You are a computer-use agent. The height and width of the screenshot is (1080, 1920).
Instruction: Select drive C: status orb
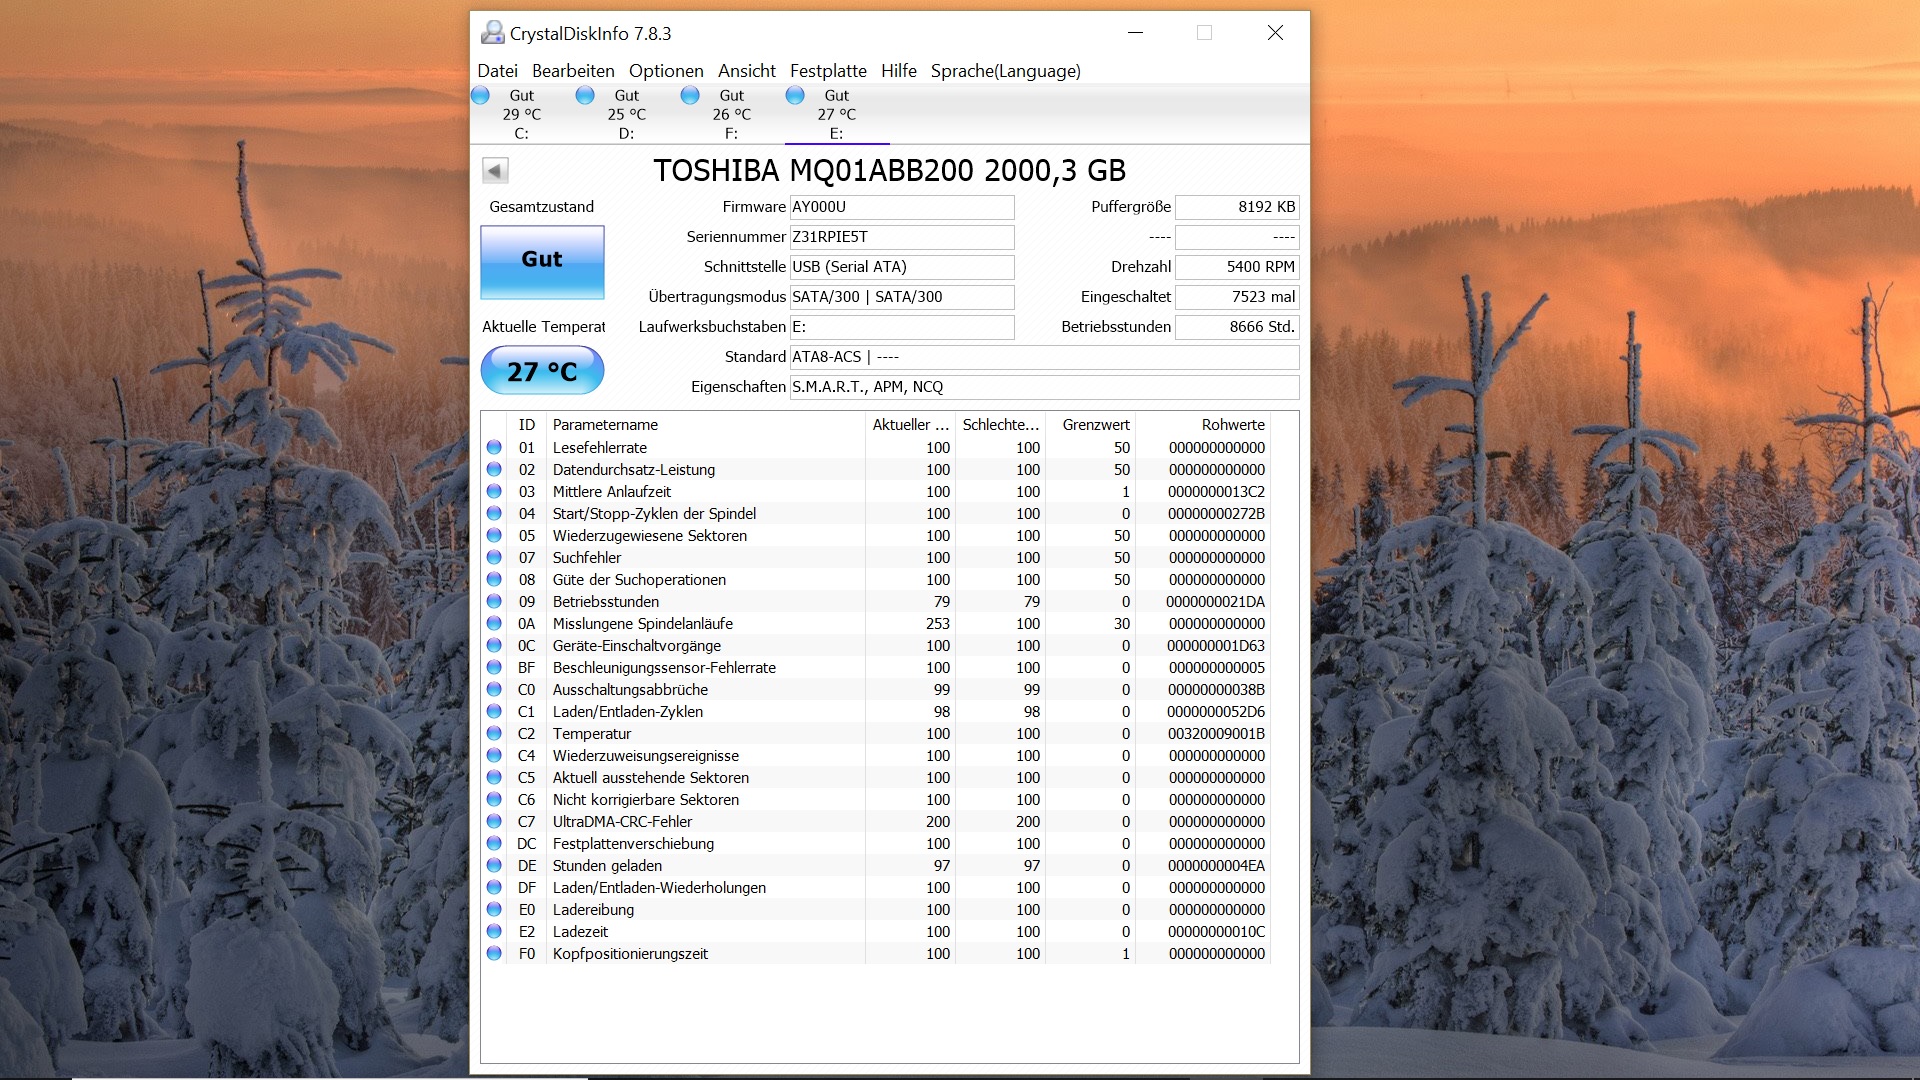481,96
